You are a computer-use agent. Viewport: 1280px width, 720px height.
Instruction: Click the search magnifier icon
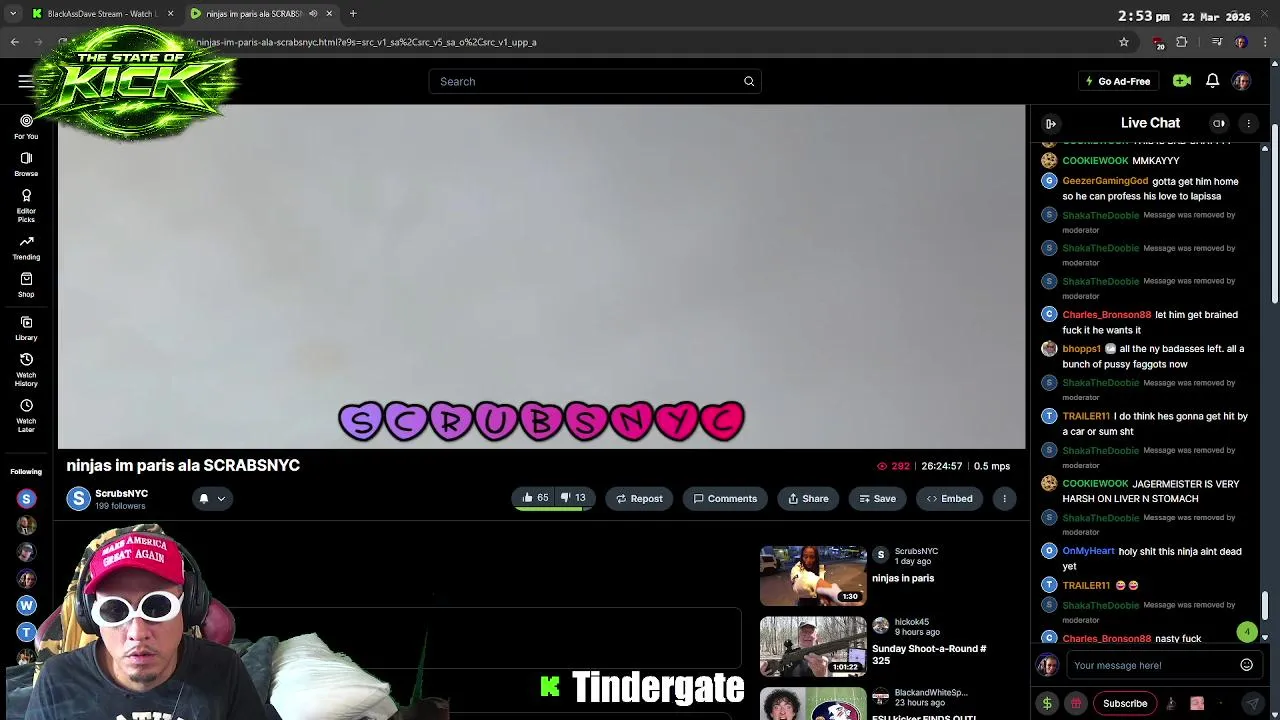pyautogui.click(x=749, y=81)
